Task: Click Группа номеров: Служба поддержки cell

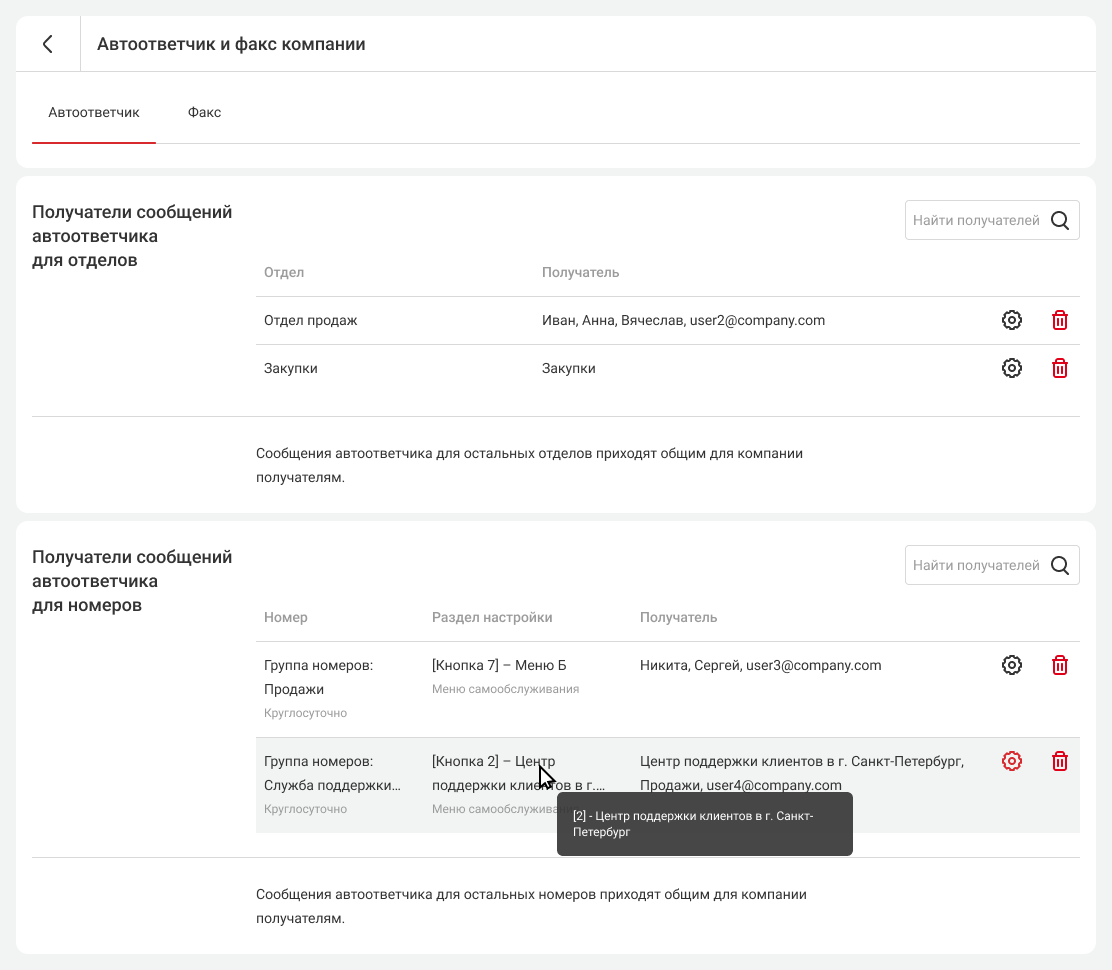Action: 332,773
